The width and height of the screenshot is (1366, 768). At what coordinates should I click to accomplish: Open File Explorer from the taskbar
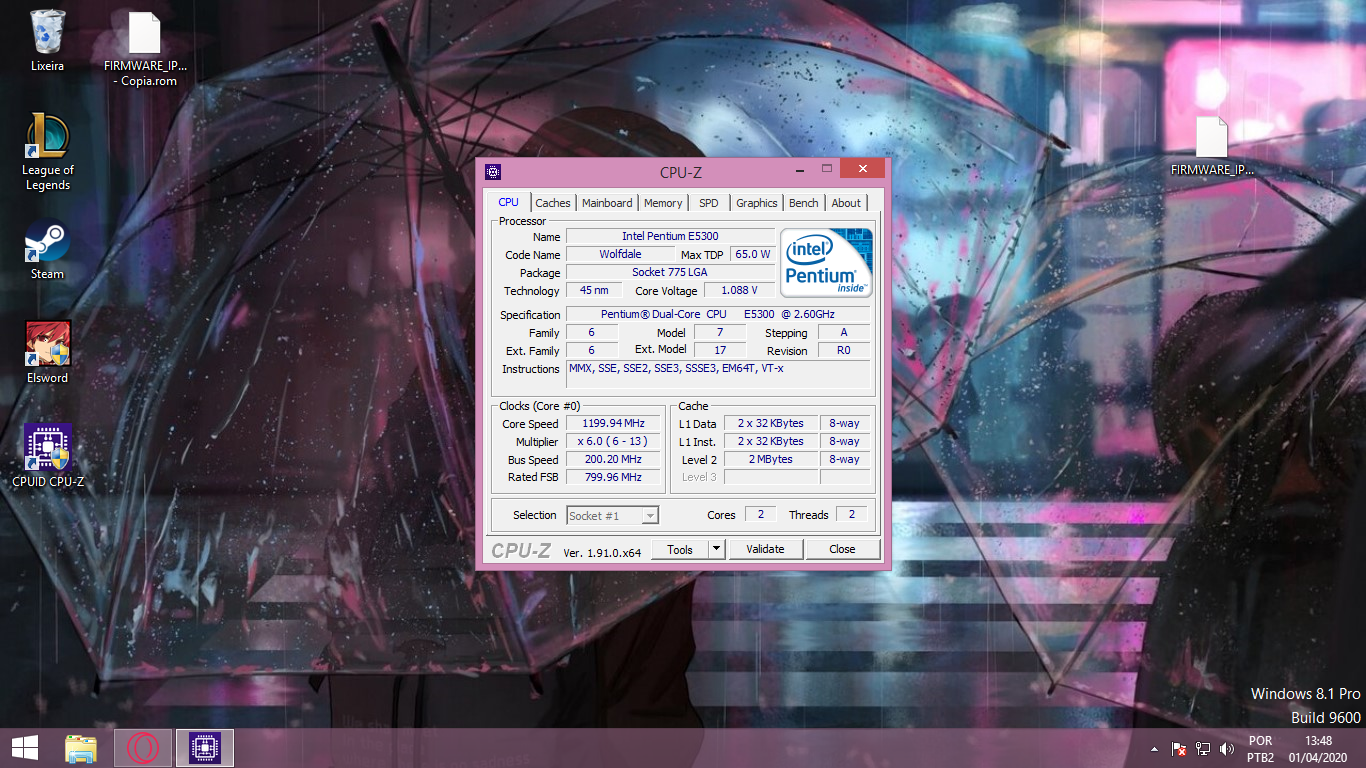pos(81,748)
